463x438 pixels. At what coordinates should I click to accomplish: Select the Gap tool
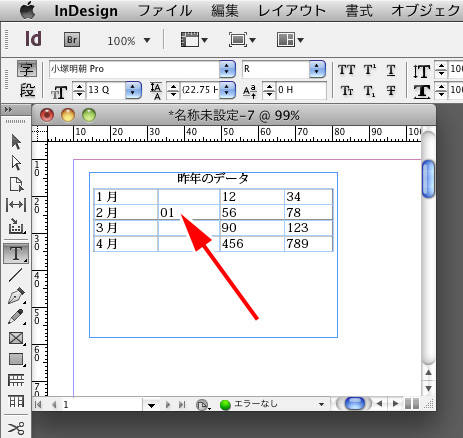click(16, 205)
